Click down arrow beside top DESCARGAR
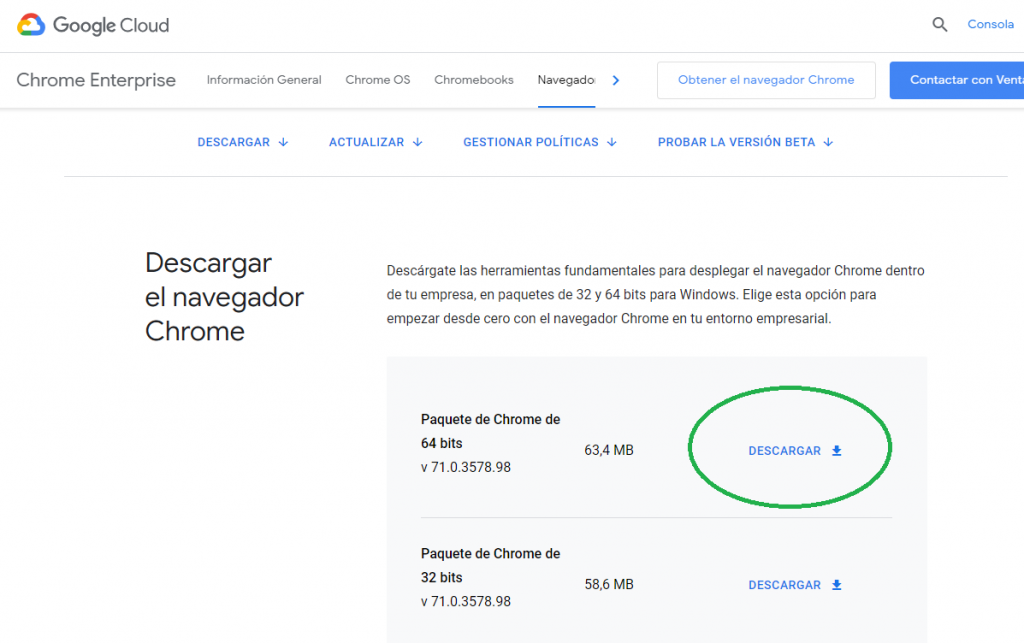The image size is (1024, 643). click(x=283, y=142)
